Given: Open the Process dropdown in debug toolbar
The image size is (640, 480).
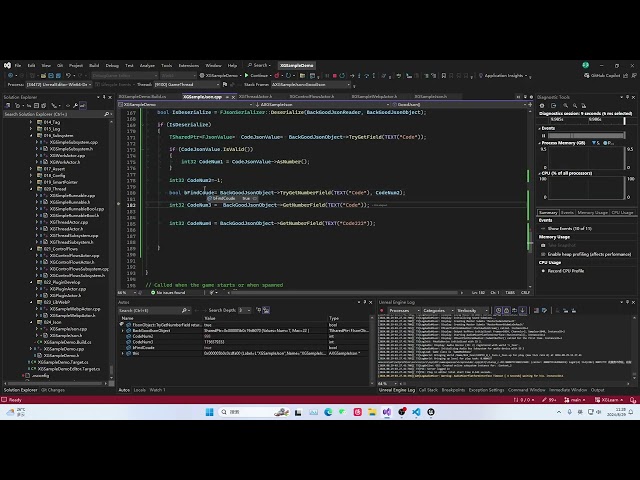Looking at the screenshot, I should pyautogui.click(x=58, y=84).
